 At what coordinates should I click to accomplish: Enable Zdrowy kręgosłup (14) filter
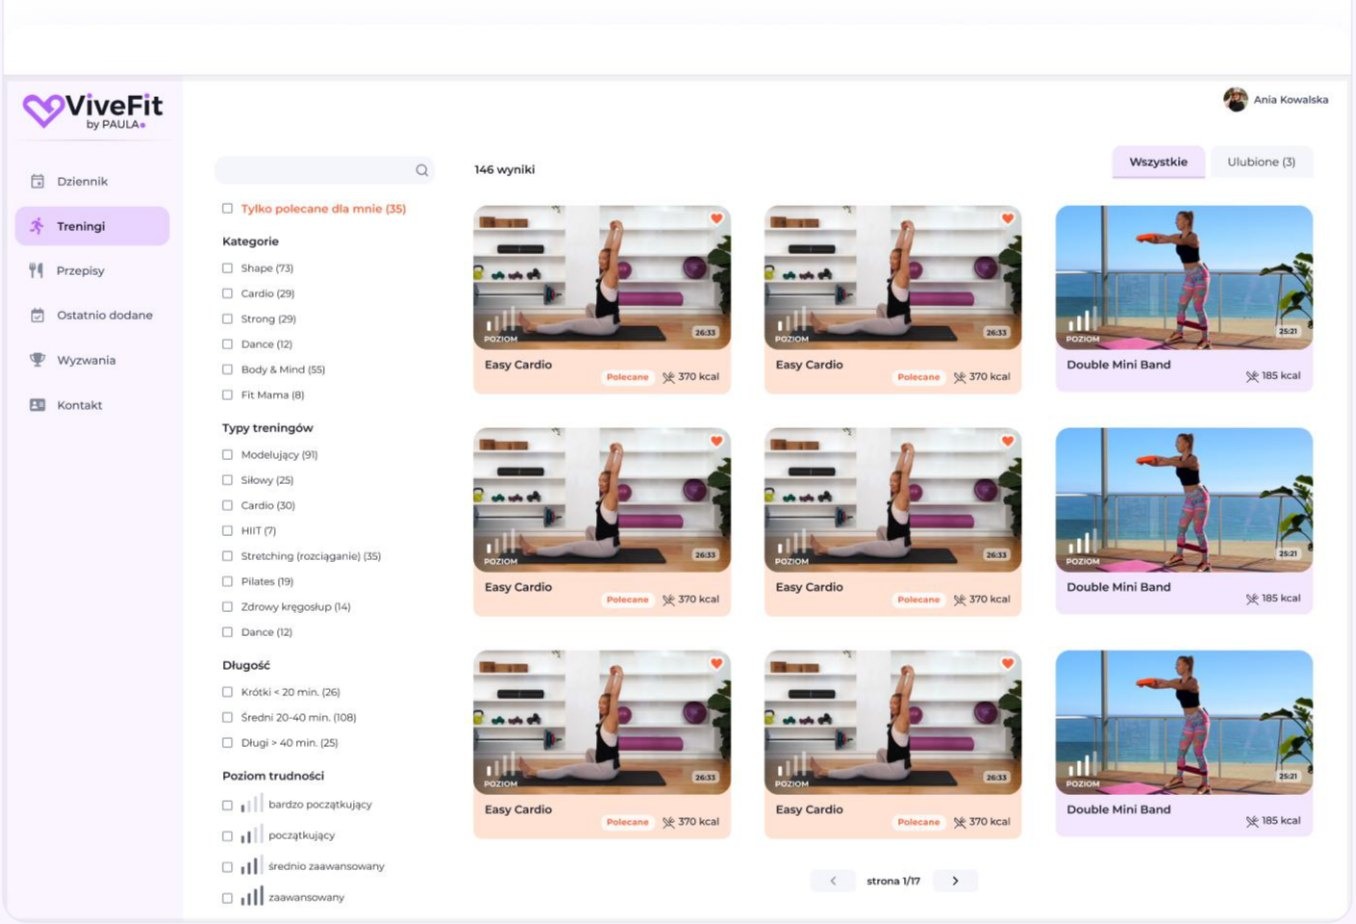click(227, 606)
